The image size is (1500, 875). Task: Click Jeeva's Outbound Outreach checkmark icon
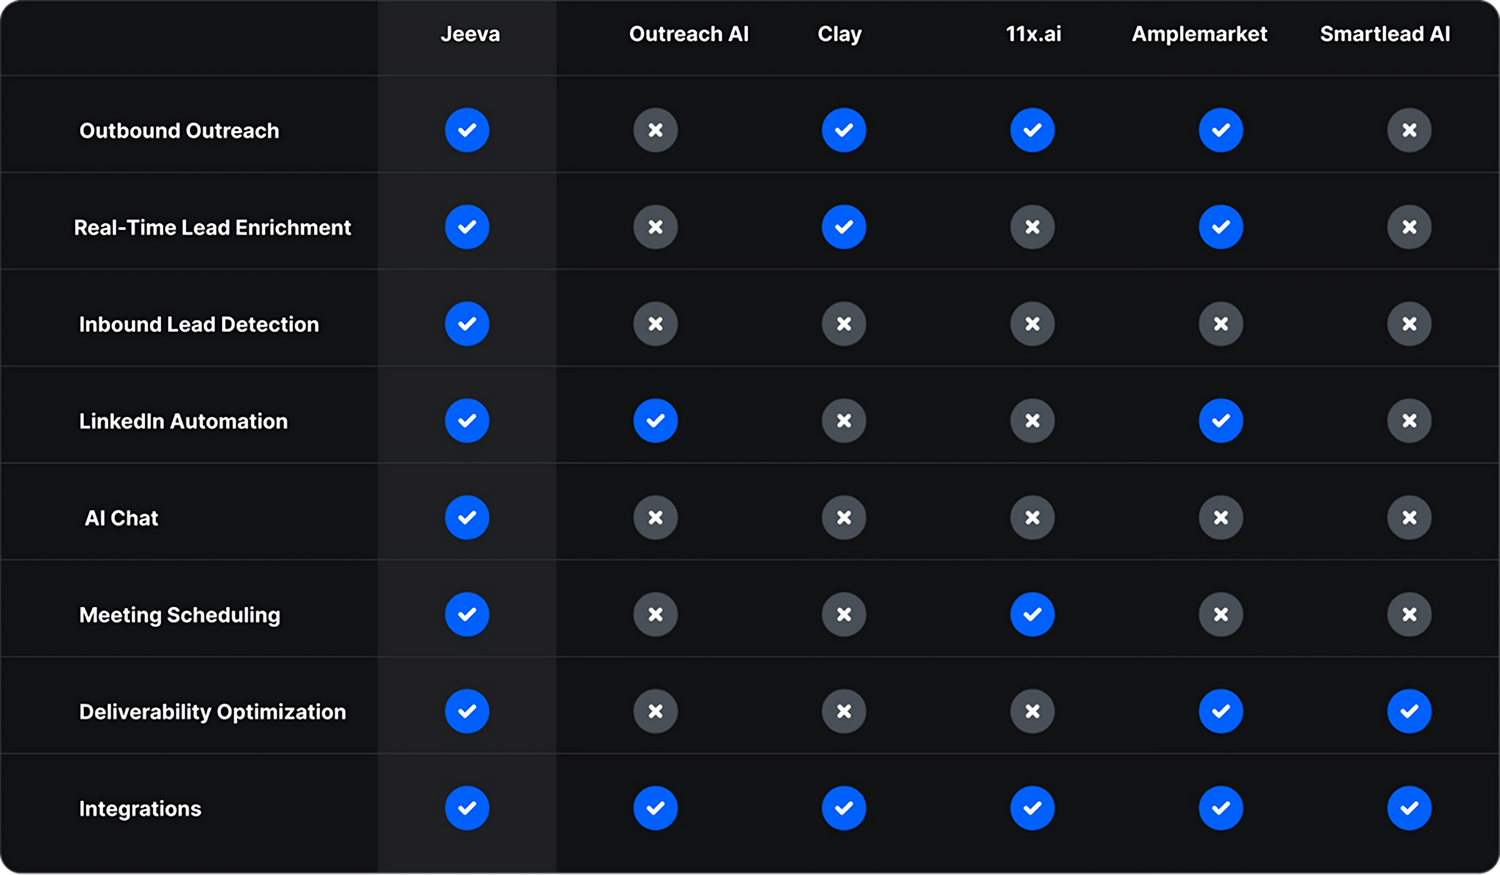click(467, 130)
